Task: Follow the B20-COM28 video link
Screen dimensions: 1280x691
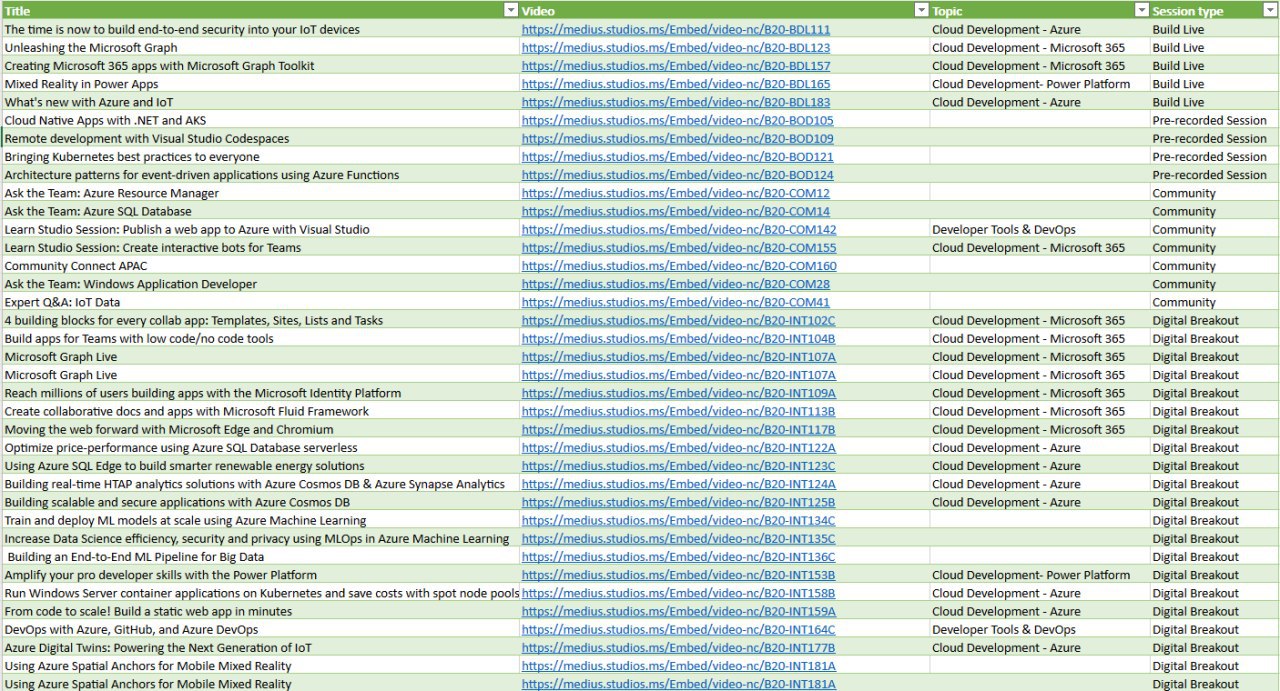Action: (676, 284)
